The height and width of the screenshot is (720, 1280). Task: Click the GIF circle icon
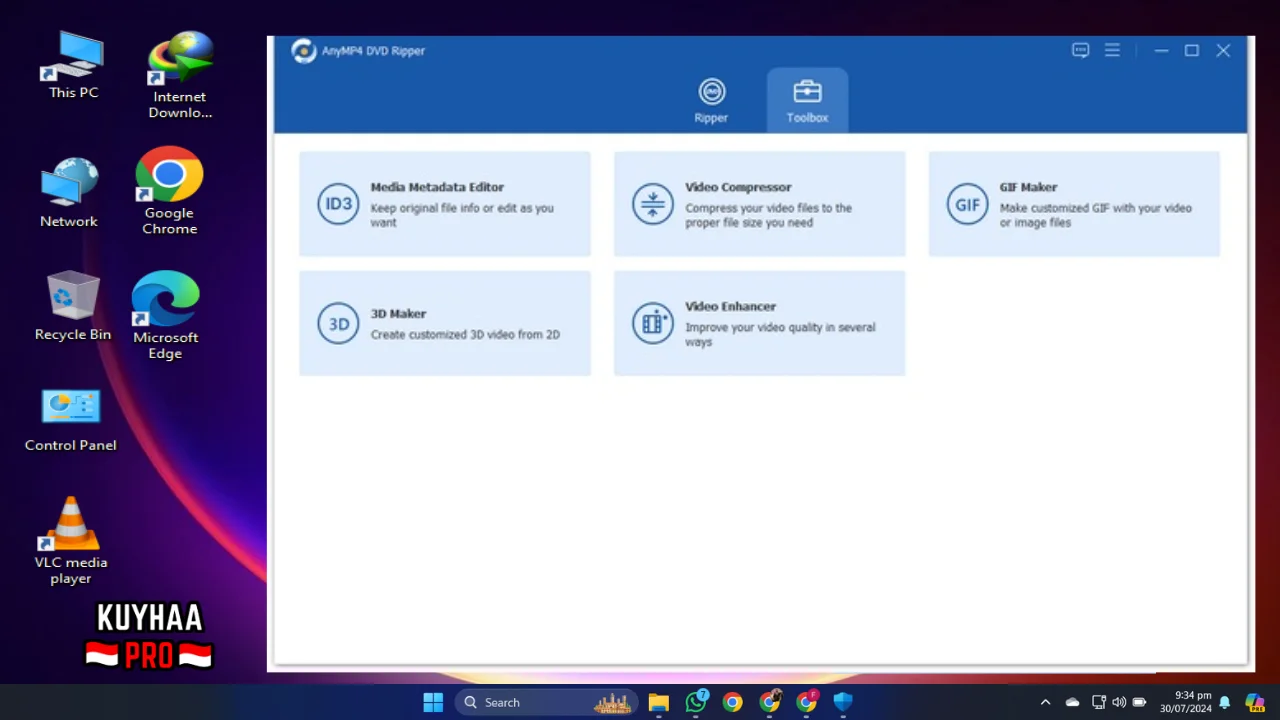pyautogui.click(x=967, y=204)
